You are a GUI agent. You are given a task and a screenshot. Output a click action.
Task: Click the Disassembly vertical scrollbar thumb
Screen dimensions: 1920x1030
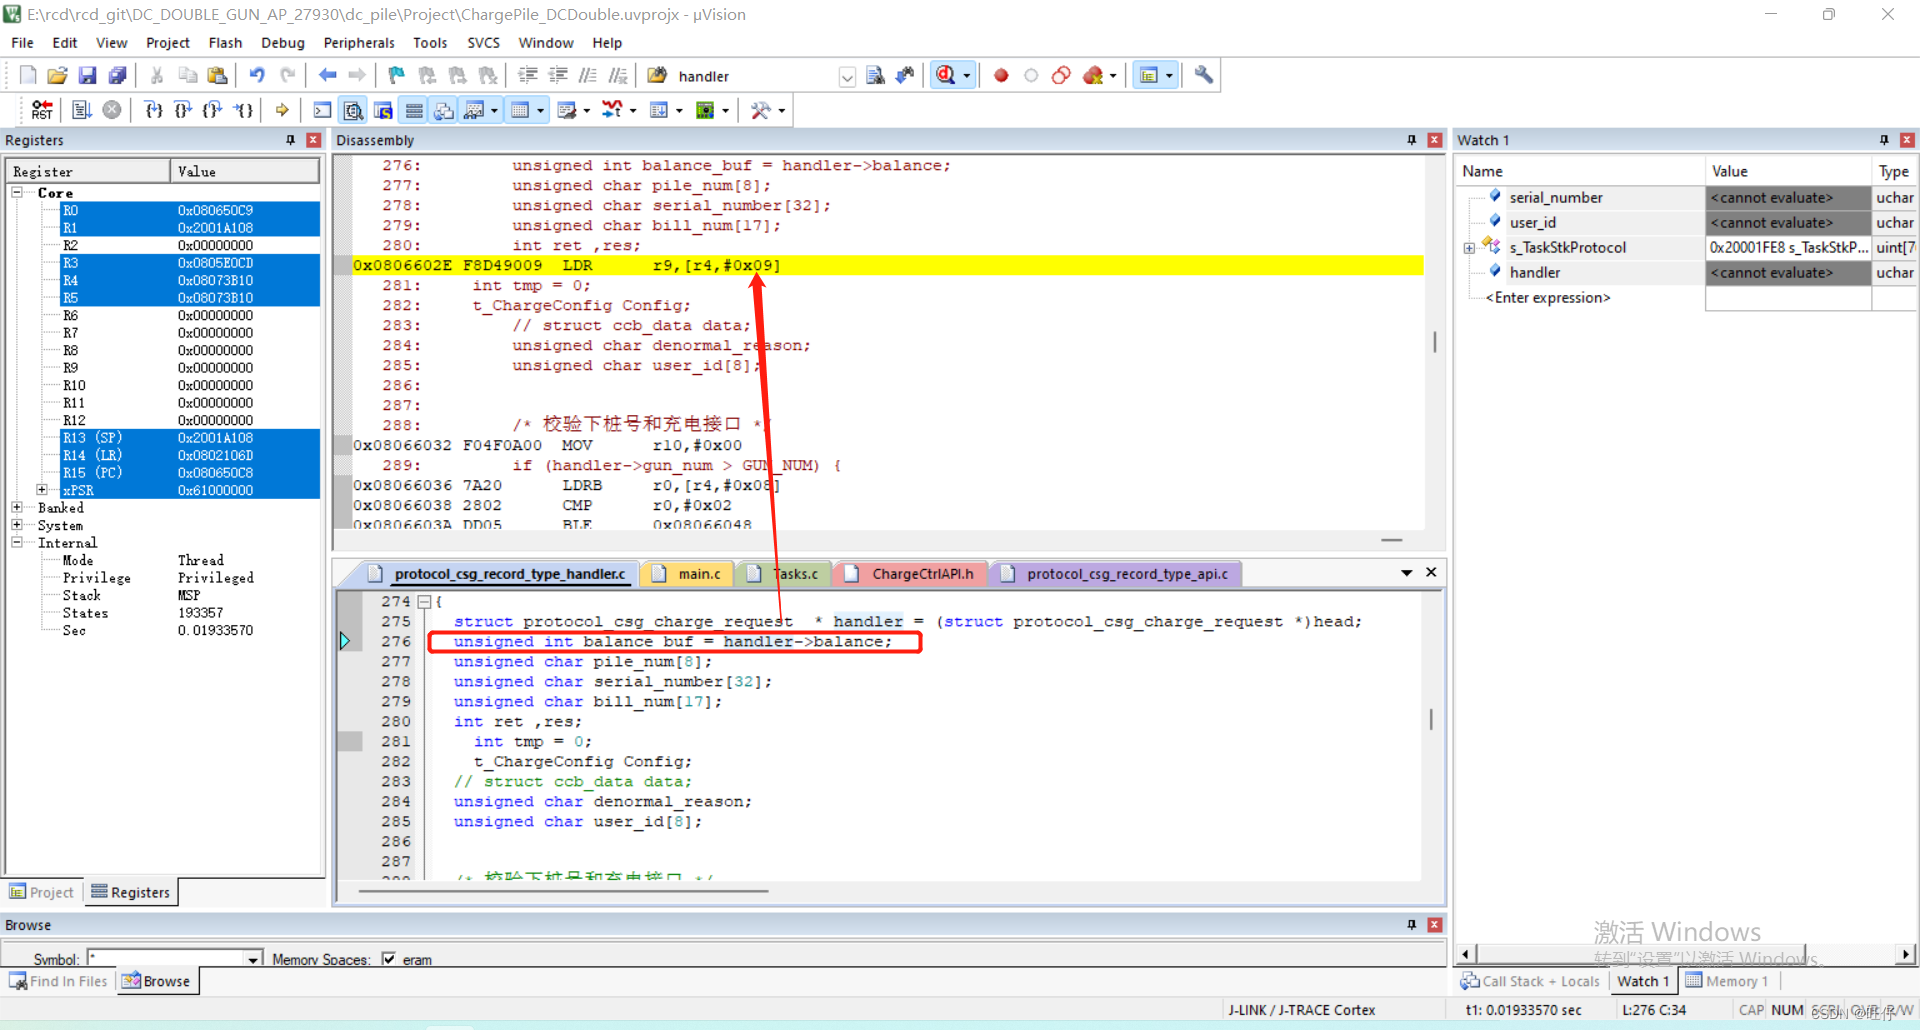pos(1435,342)
